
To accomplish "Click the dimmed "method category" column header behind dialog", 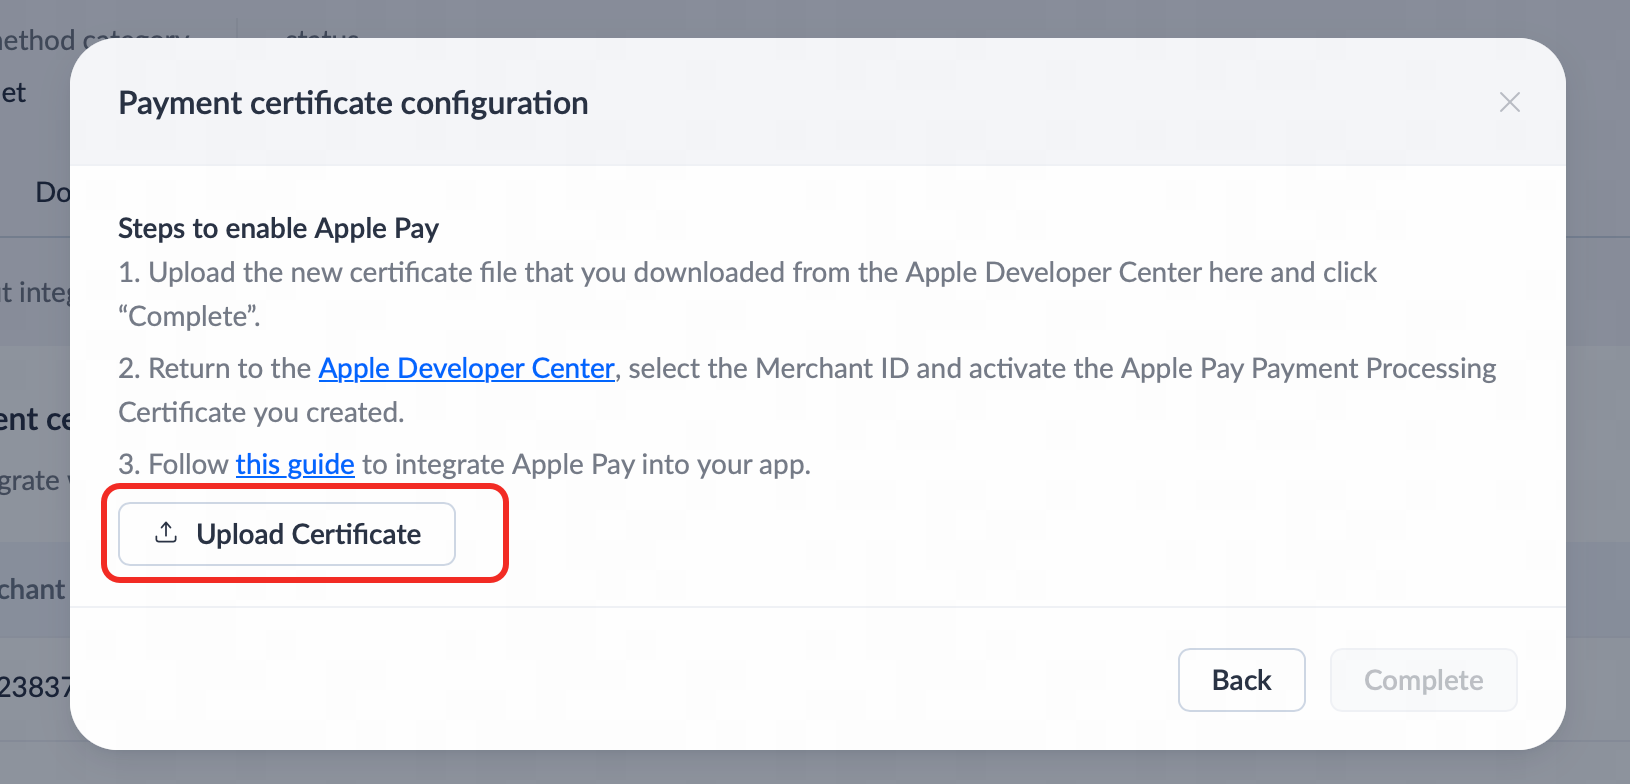I will [40, 40].
